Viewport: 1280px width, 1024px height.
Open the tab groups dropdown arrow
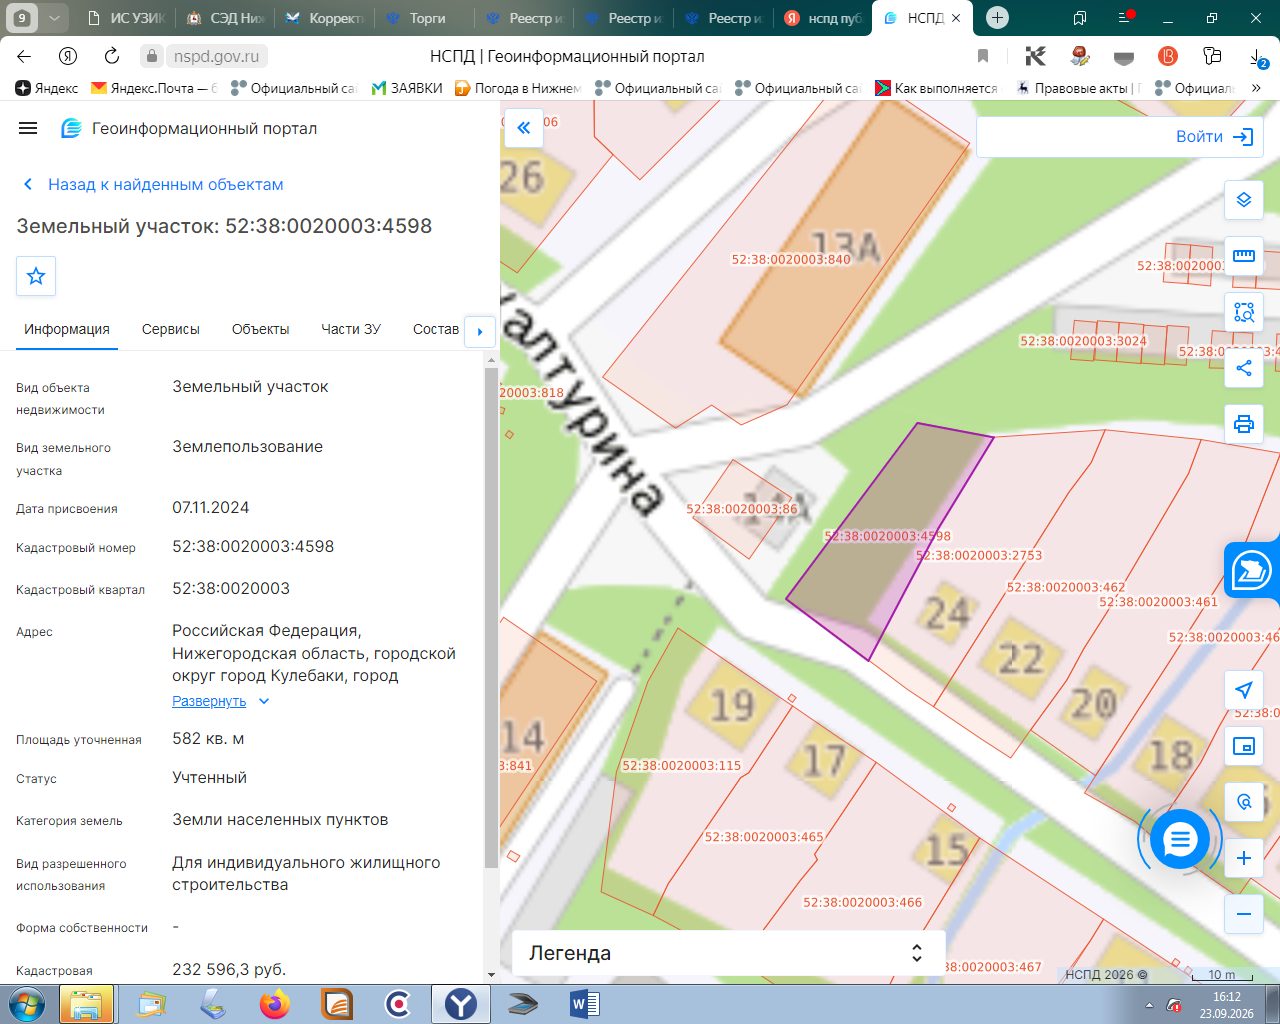[54, 18]
